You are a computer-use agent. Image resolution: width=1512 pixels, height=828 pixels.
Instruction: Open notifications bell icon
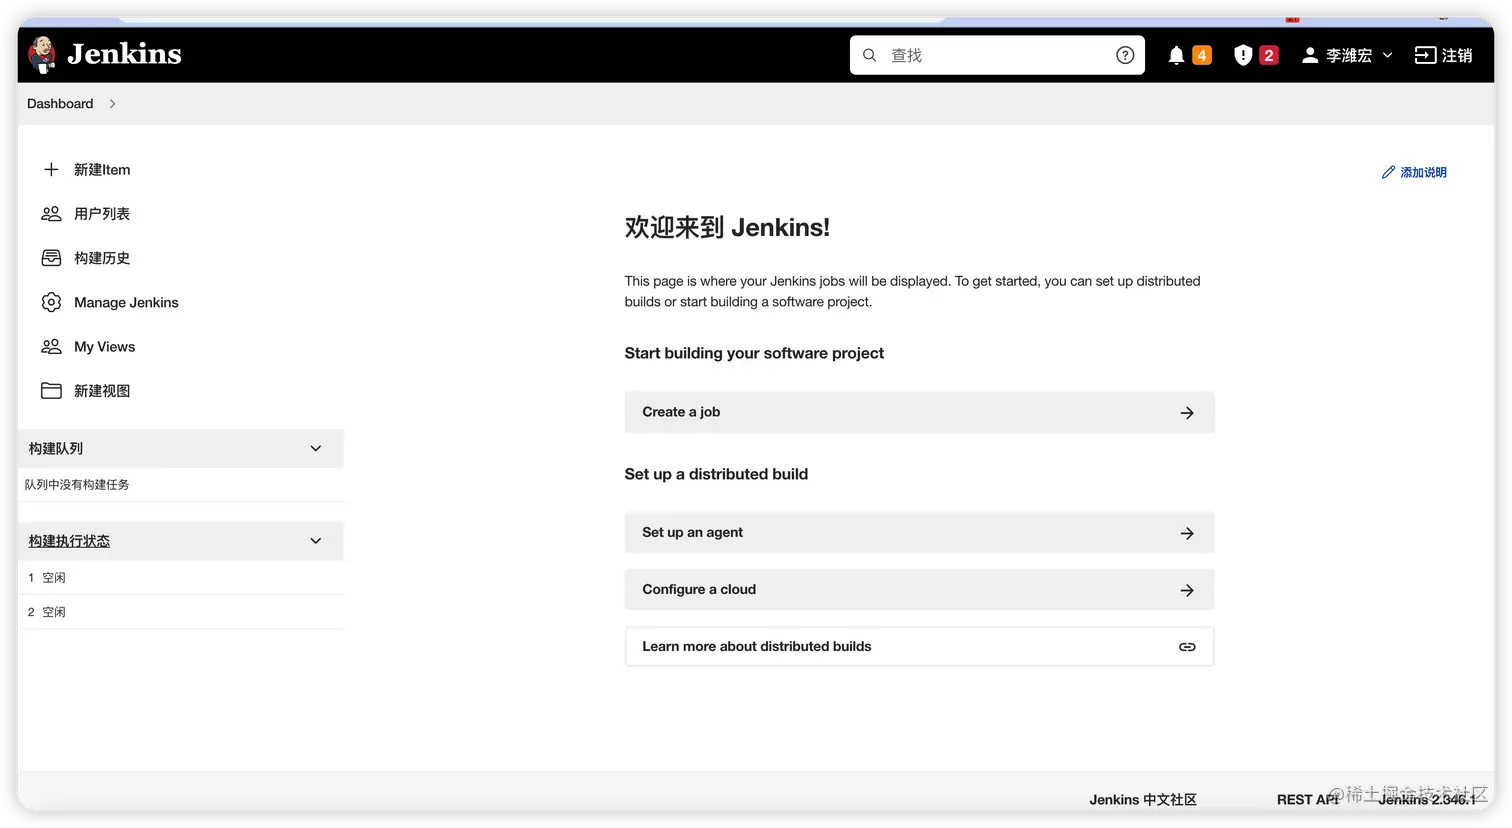pos(1176,55)
